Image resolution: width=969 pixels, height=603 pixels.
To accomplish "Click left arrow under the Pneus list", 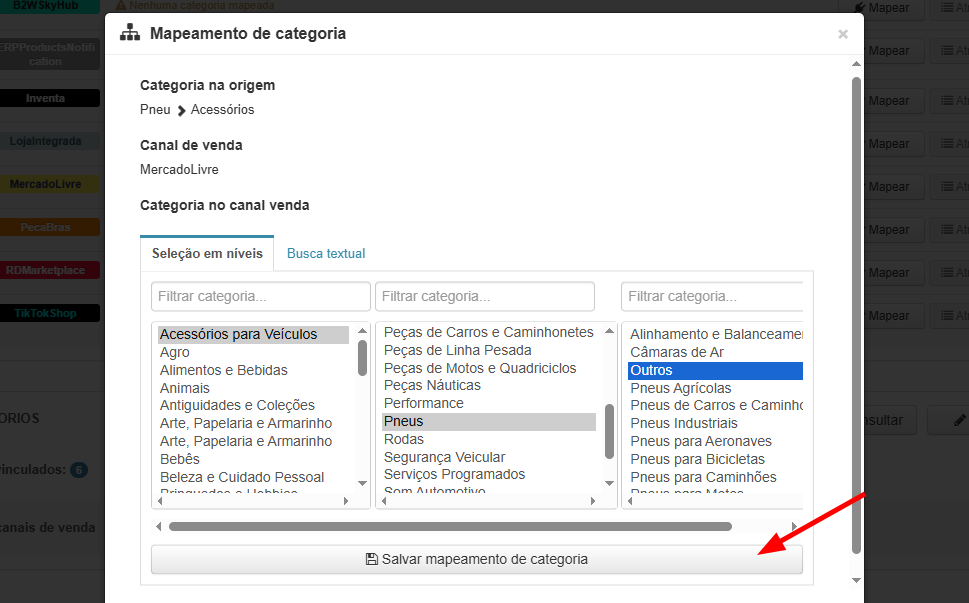I will 384,501.
